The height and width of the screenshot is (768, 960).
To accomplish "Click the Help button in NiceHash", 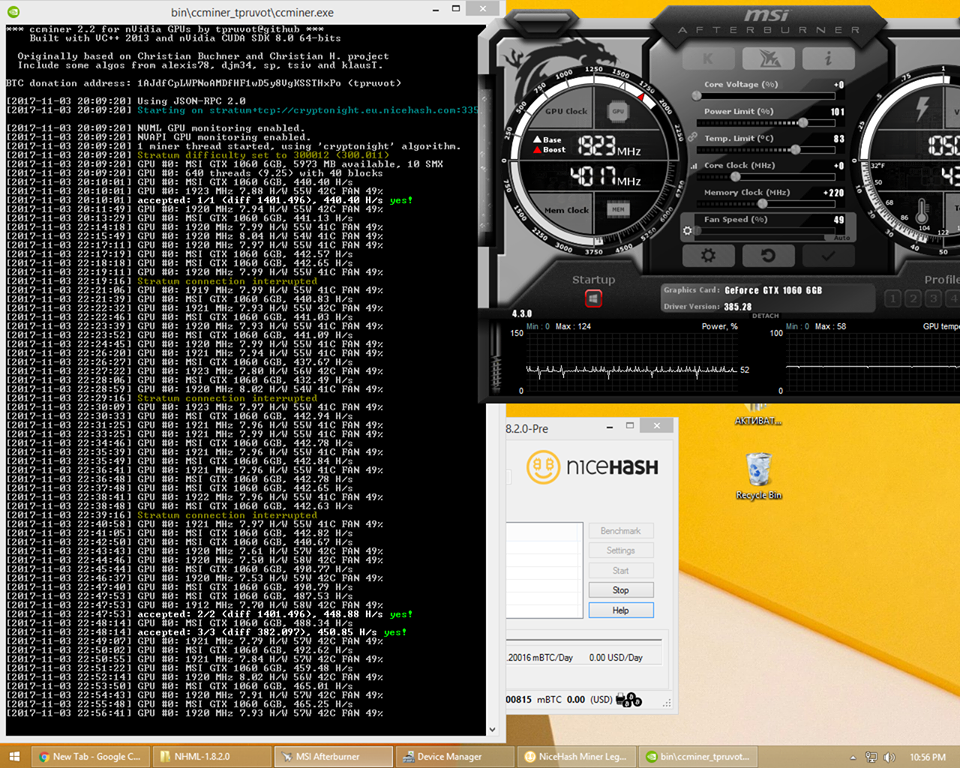I will (620, 610).
